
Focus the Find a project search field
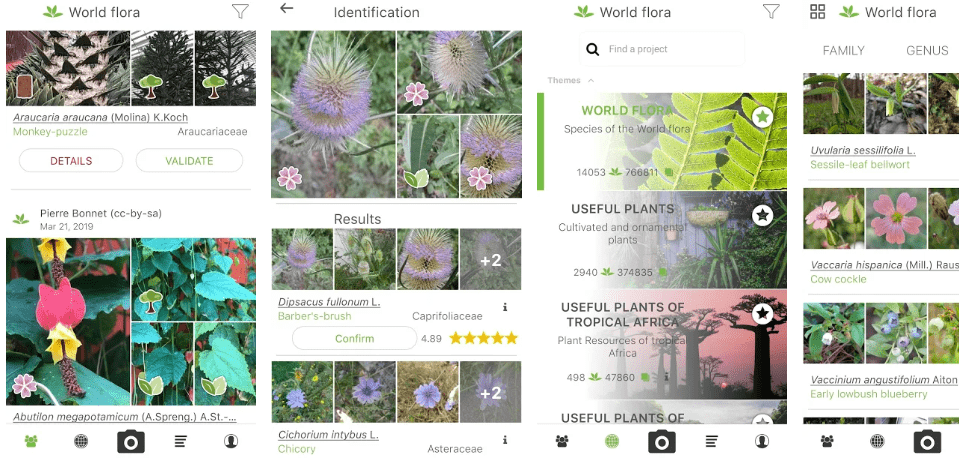click(x=670, y=49)
